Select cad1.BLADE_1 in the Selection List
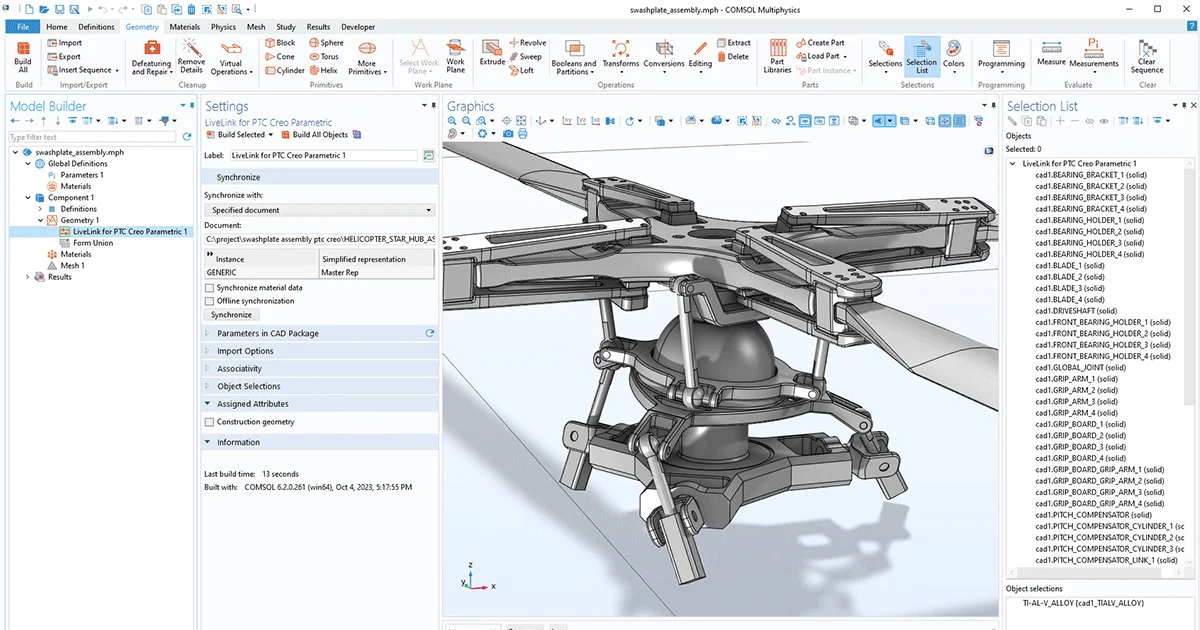Image resolution: width=1200 pixels, height=630 pixels. (1069, 265)
